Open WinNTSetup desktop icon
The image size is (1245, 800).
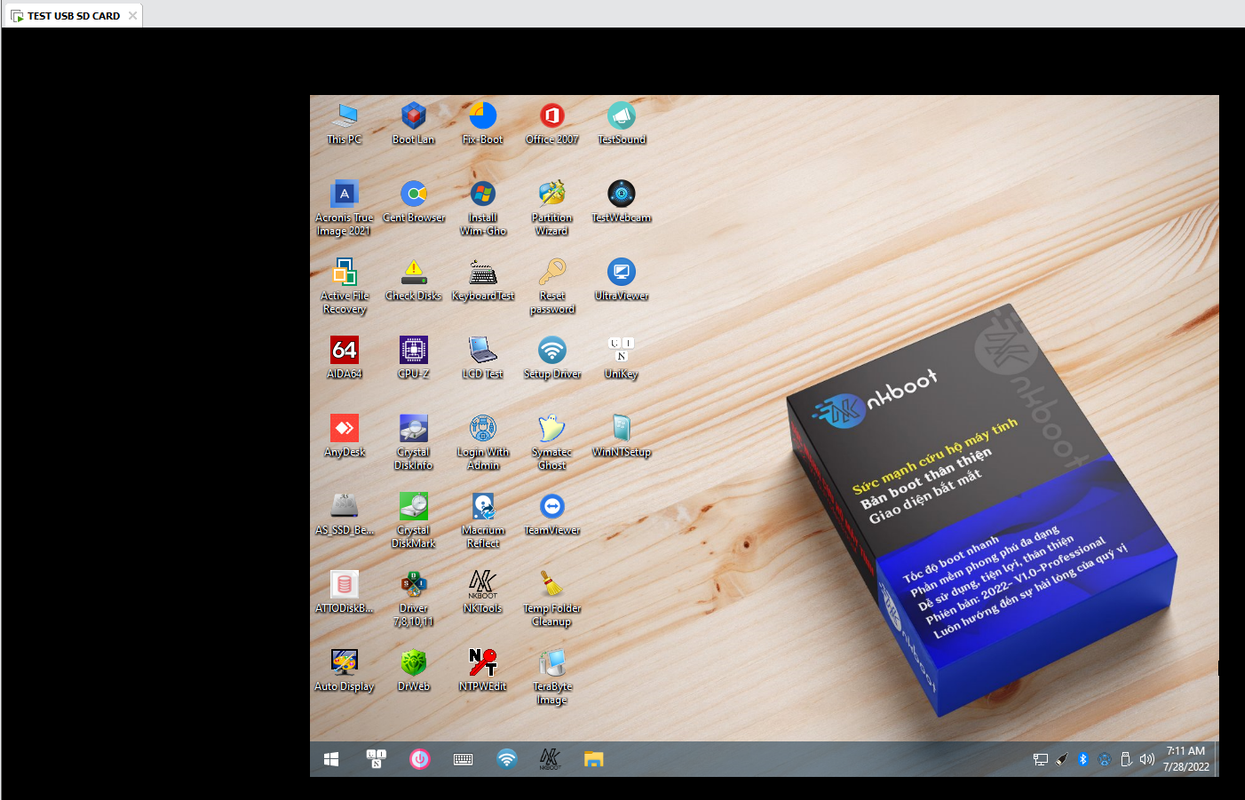pyautogui.click(x=621, y=436)
